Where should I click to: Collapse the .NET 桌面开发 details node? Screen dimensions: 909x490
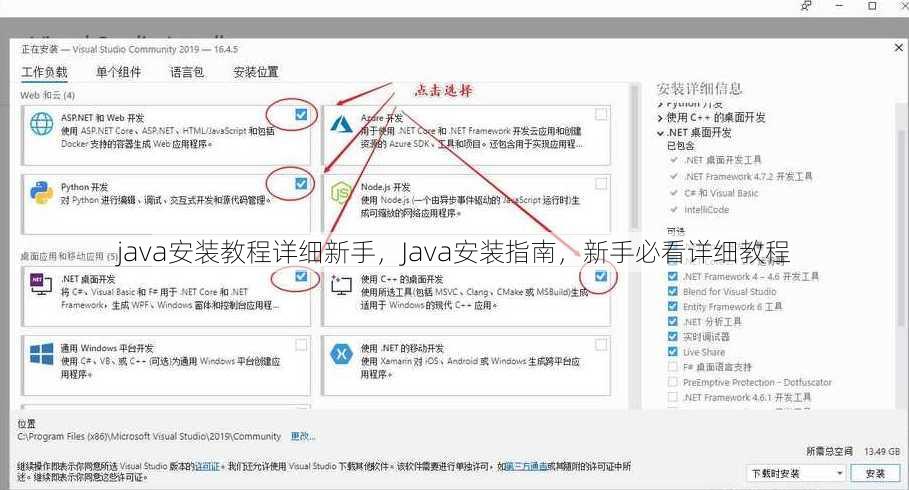click(x=660, y=133)
